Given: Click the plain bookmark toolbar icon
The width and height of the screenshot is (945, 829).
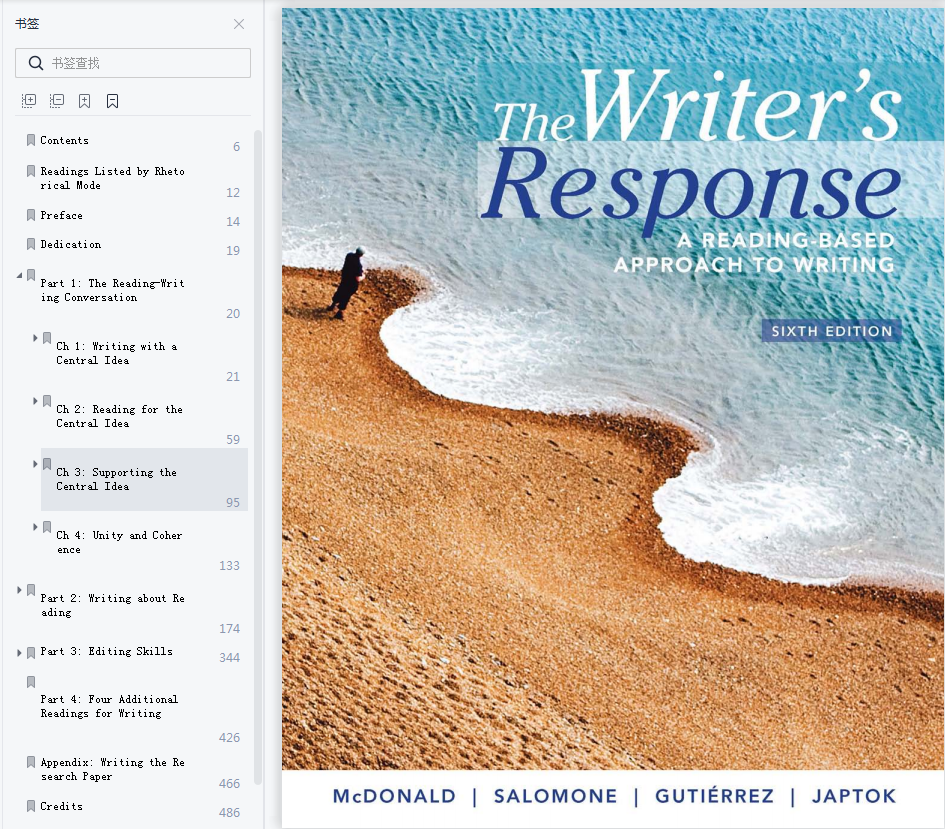Looking at the screenshot, I should pos(112,101).
